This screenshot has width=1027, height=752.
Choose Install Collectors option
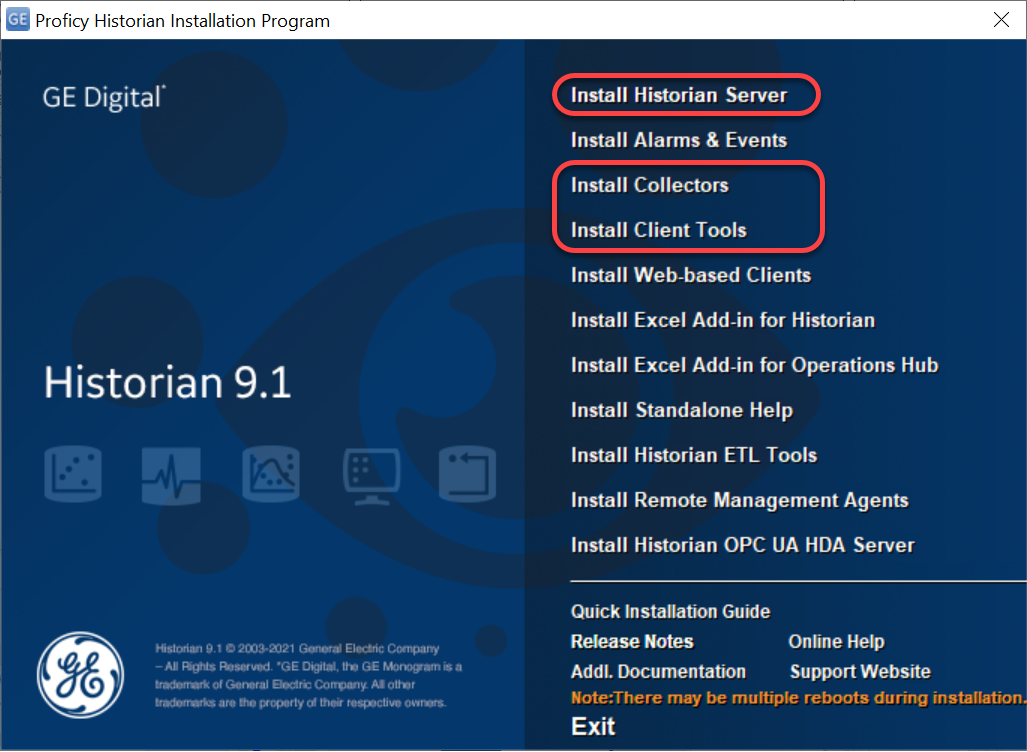click(x=650, y=185)
